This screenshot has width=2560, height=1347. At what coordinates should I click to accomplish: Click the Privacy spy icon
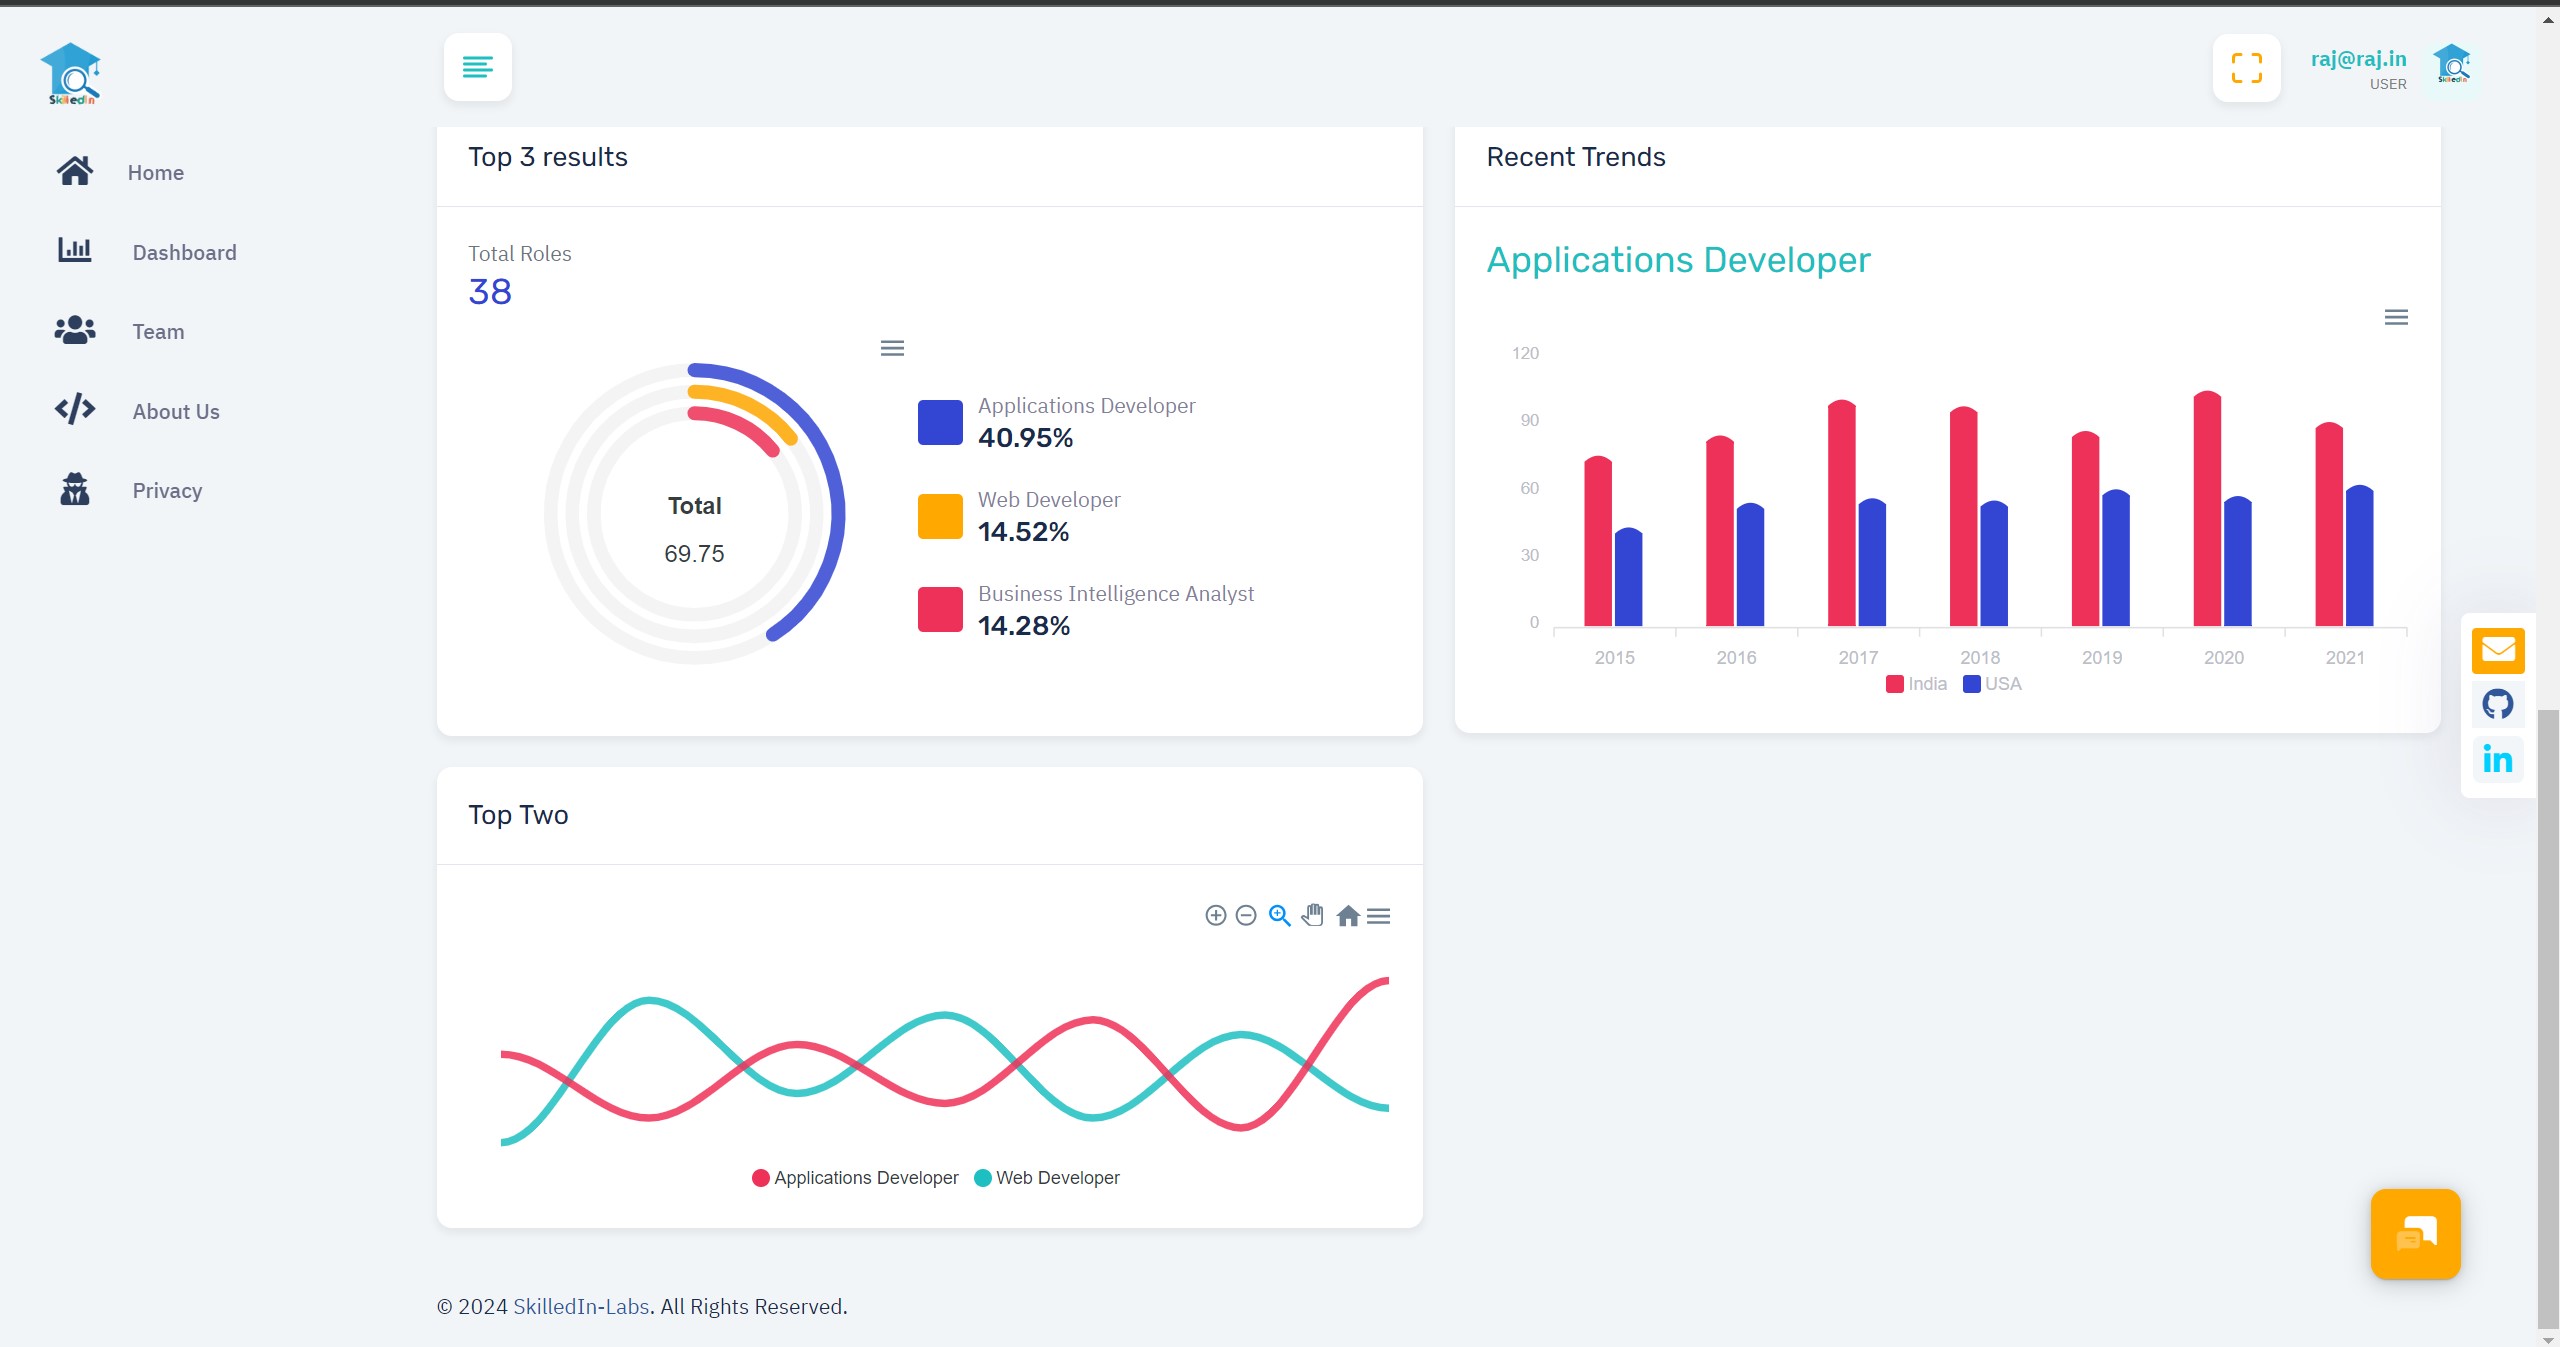pyautogui.click(x=75, y=489)
